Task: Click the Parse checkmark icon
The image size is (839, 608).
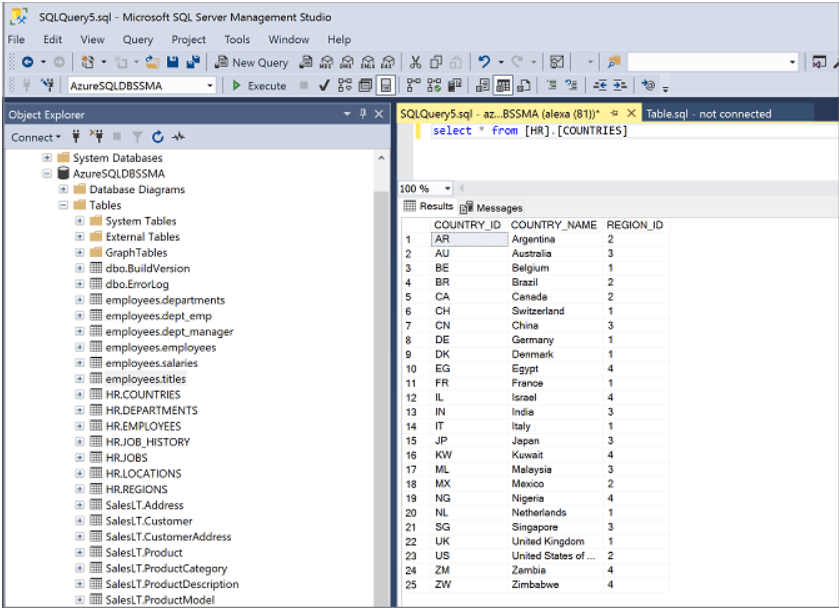Action: (324, 86)
